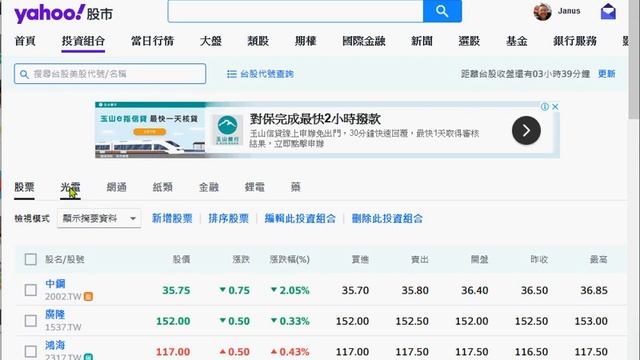Switch to 光電 portfolio tab
Screen dimensions: 640x360
pyautogui.click(x=70, y=187)
